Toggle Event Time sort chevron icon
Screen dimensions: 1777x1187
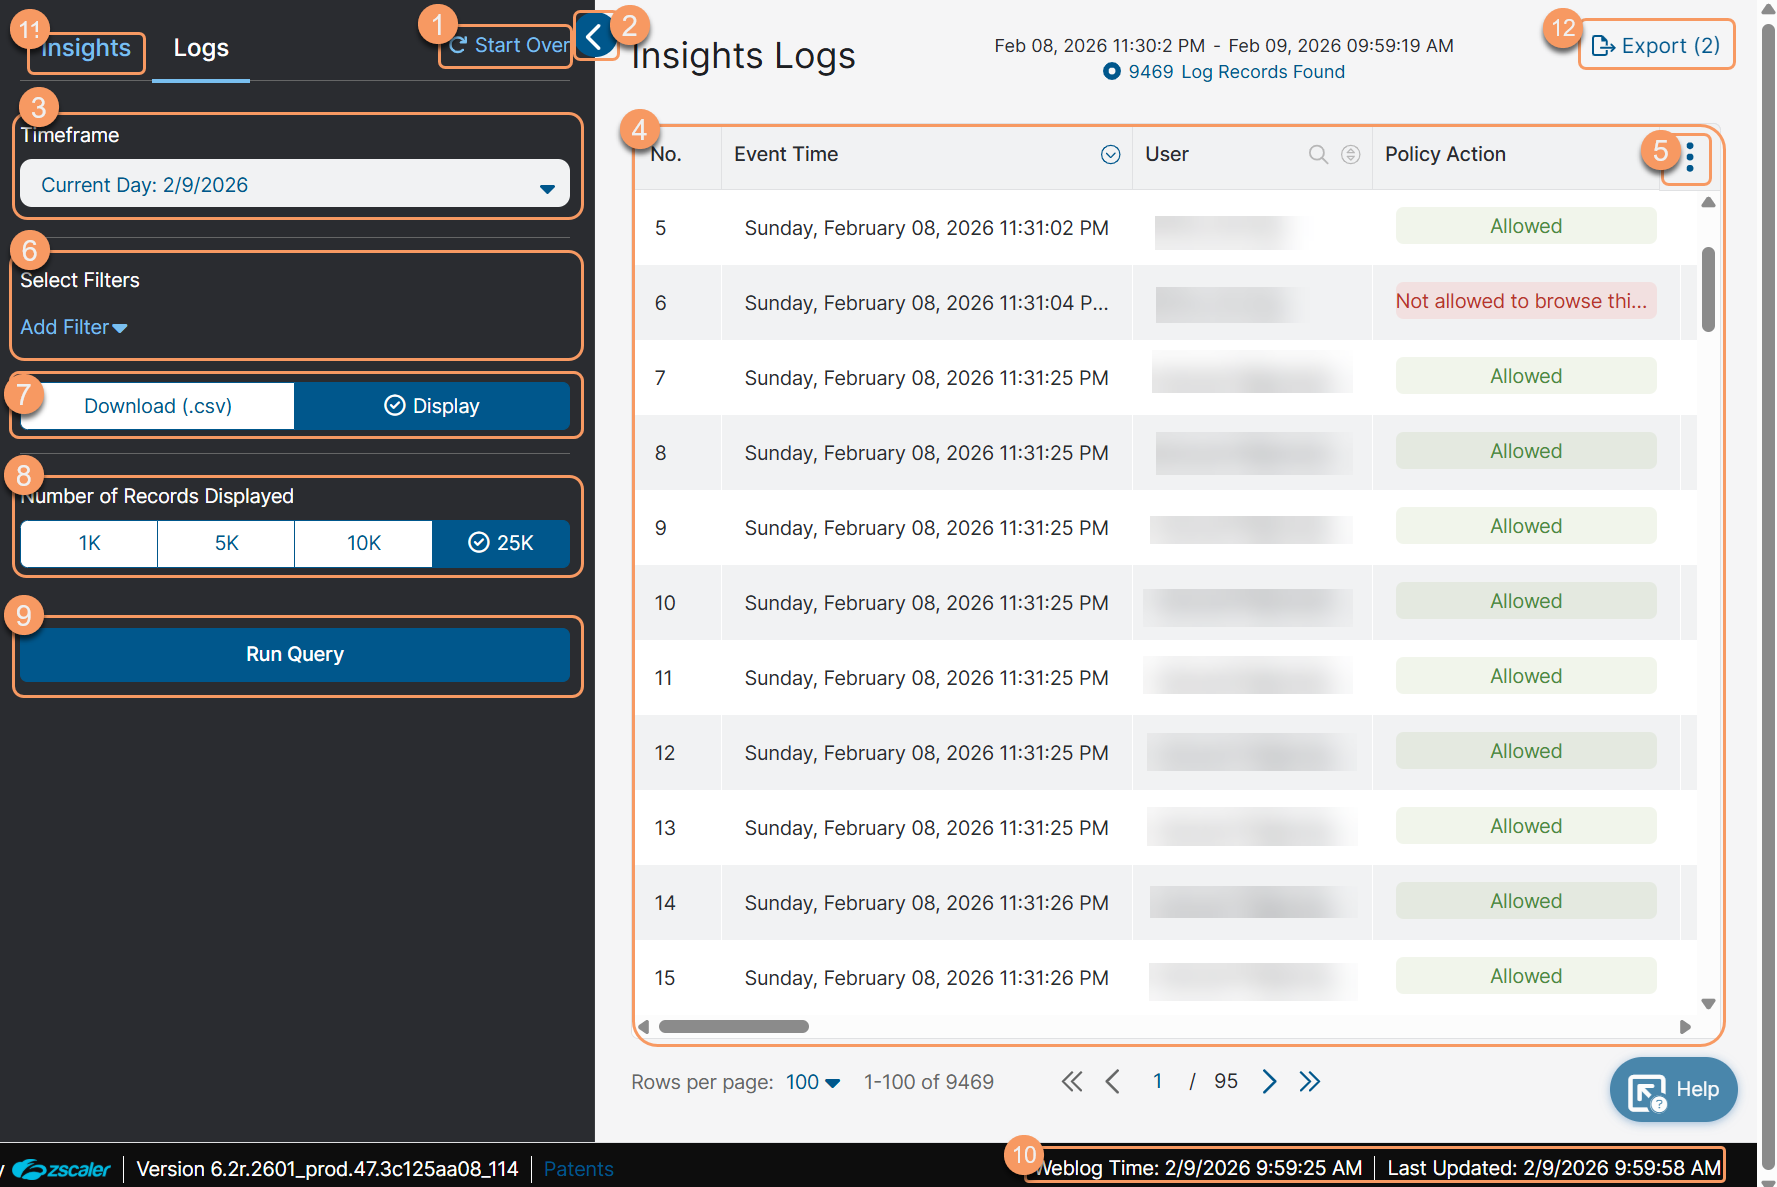pyautogui.click(x=1110, y=154)
